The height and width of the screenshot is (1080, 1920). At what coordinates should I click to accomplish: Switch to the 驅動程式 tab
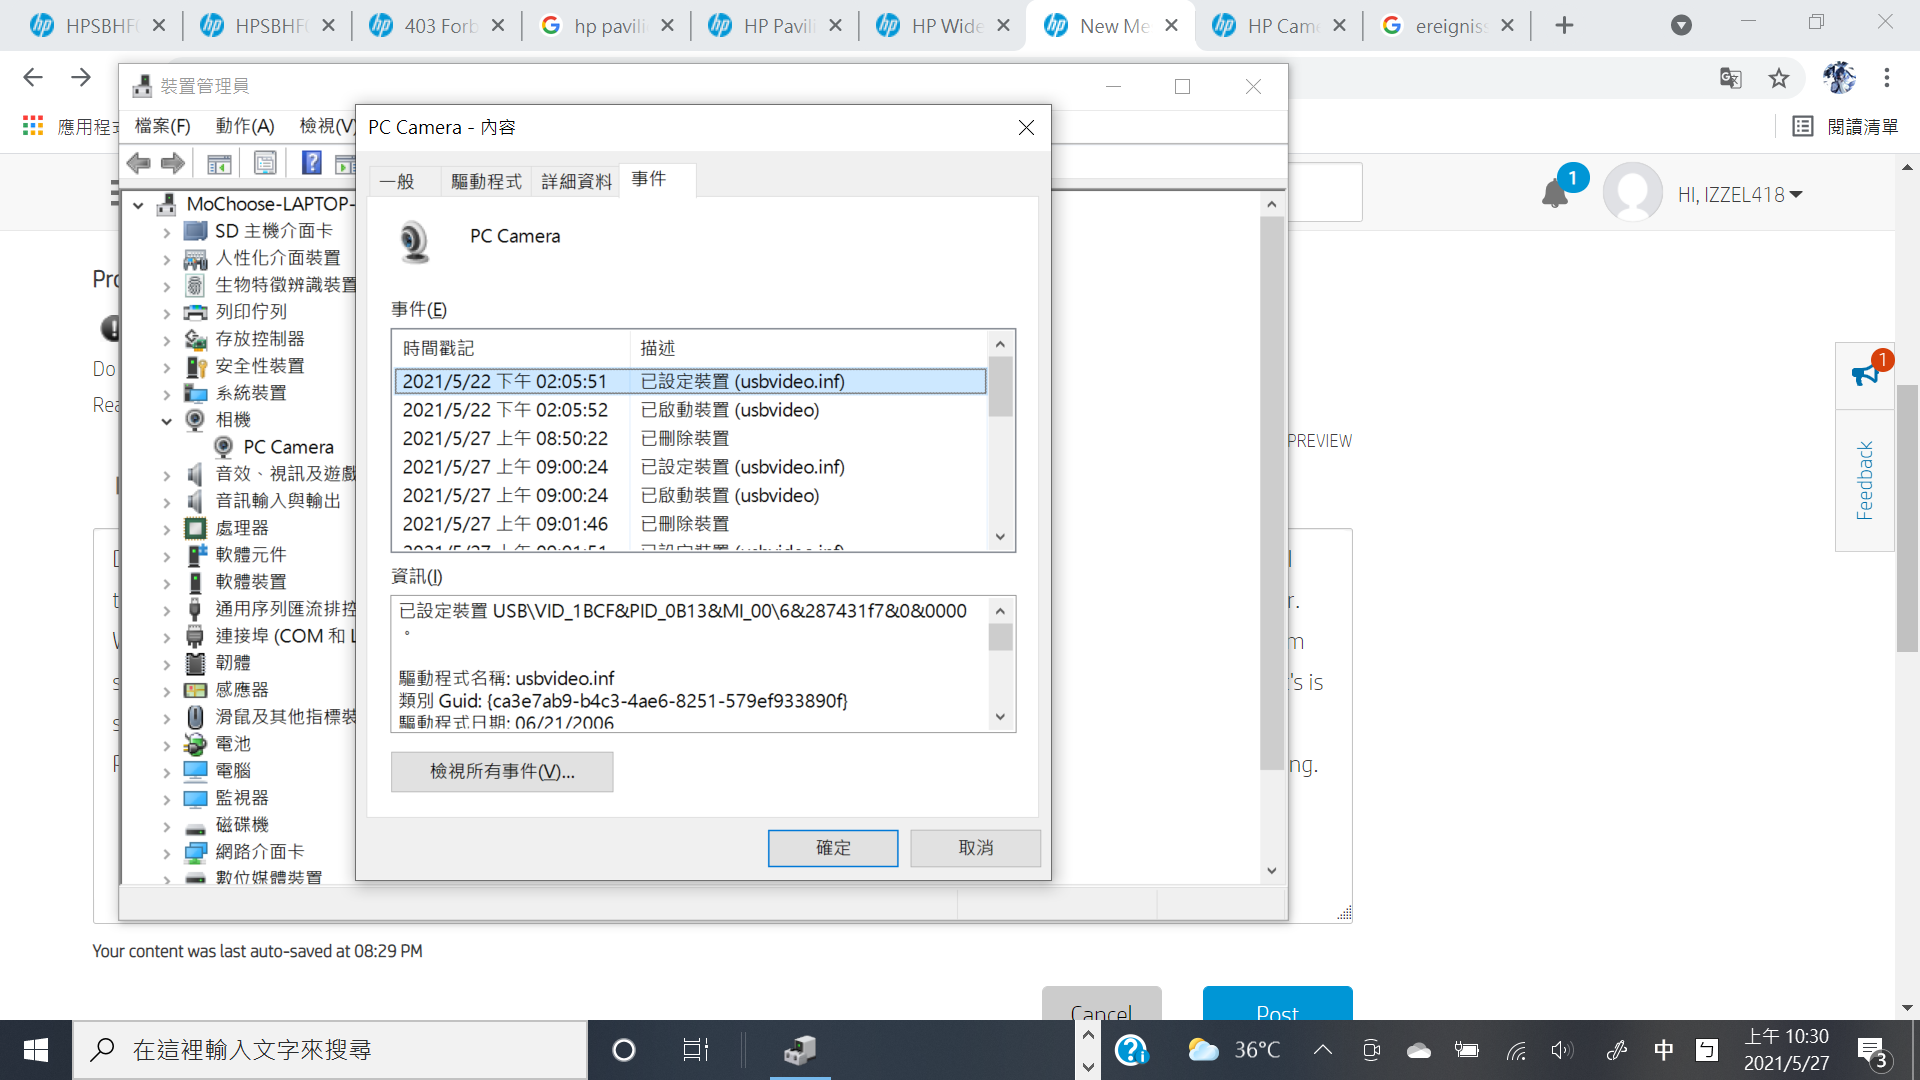486,181
